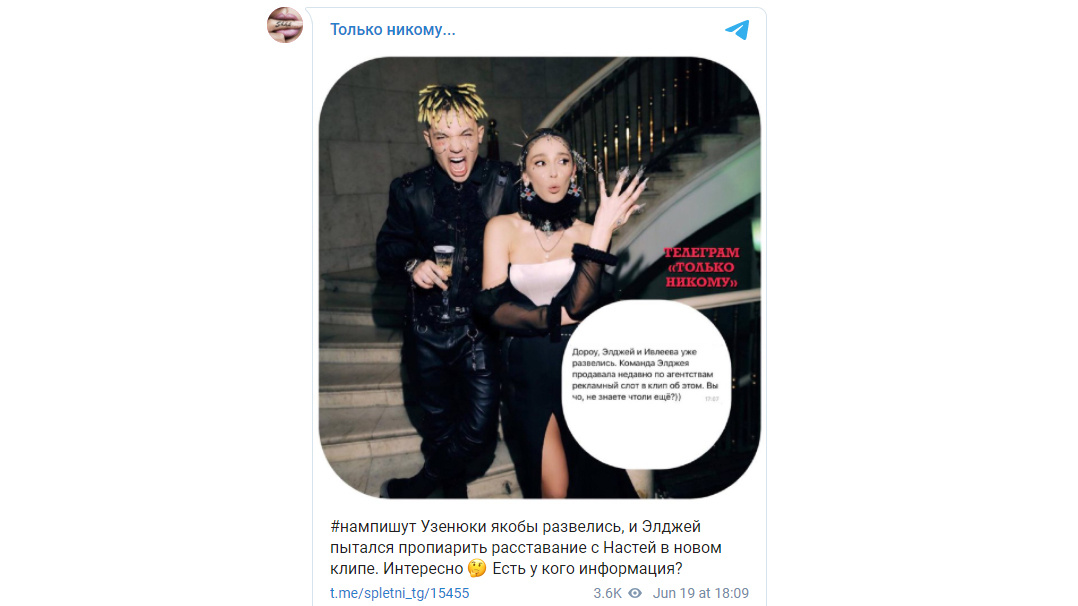Click the text "Есть у кого информация?"
Screen dimensions: 1078x606
pos(587,569)
